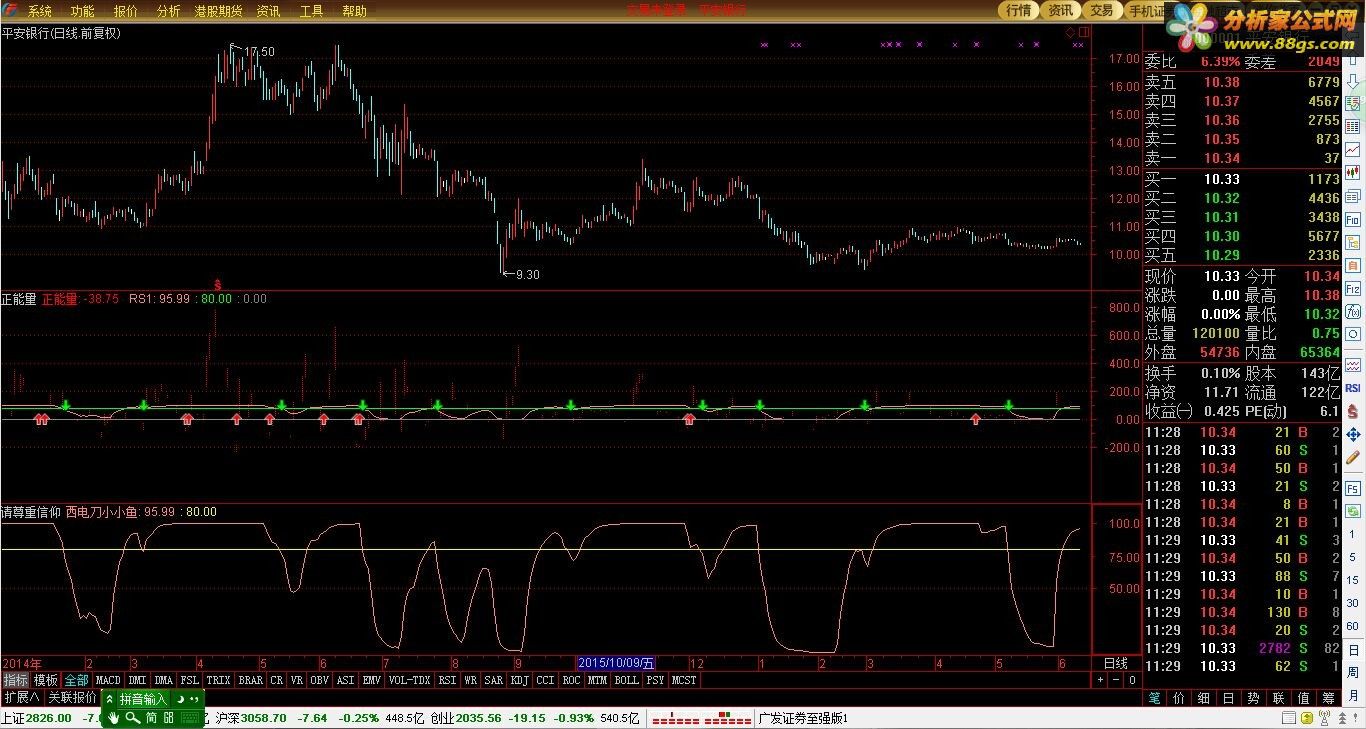Click the red dollar icon in right toolbar
Image resolution: width=1366 pixels, height=729 pixels.
[x=1352, y=411]
